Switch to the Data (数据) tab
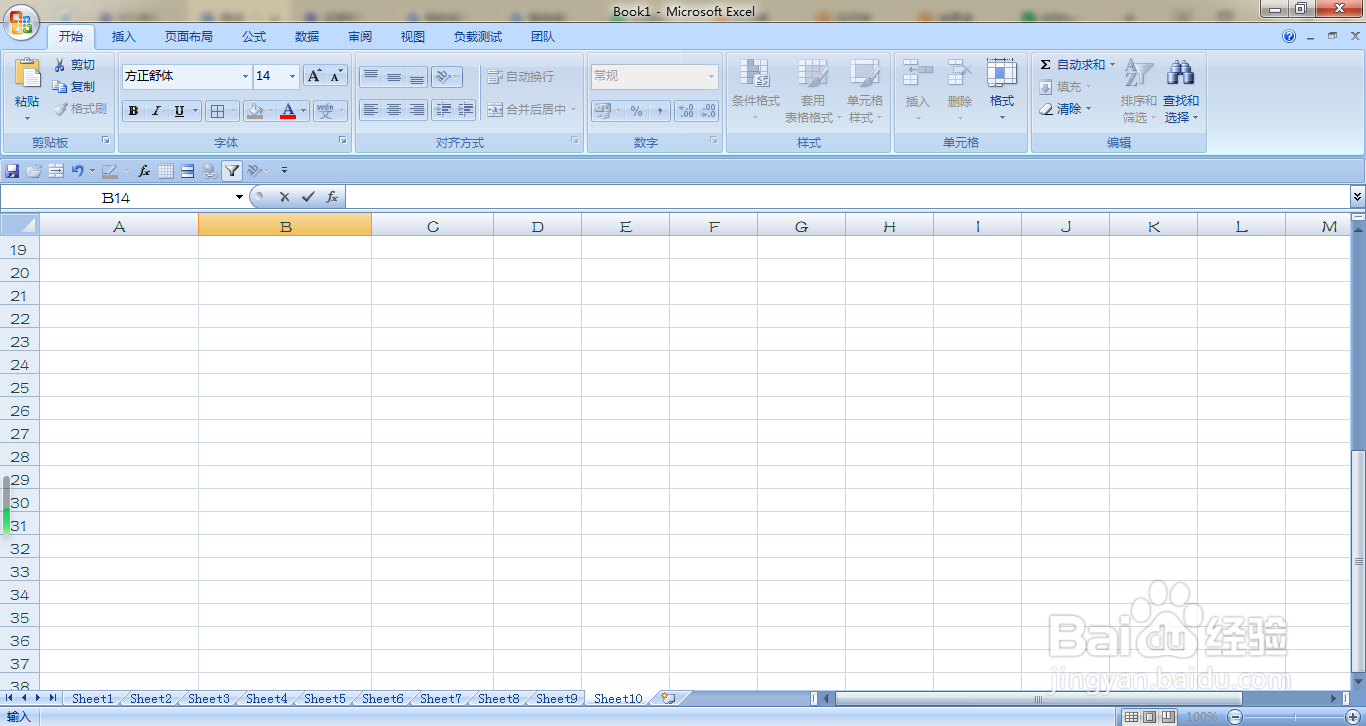Image resolution: width=1366 pixels, height=726 pixels. [307, 37]
